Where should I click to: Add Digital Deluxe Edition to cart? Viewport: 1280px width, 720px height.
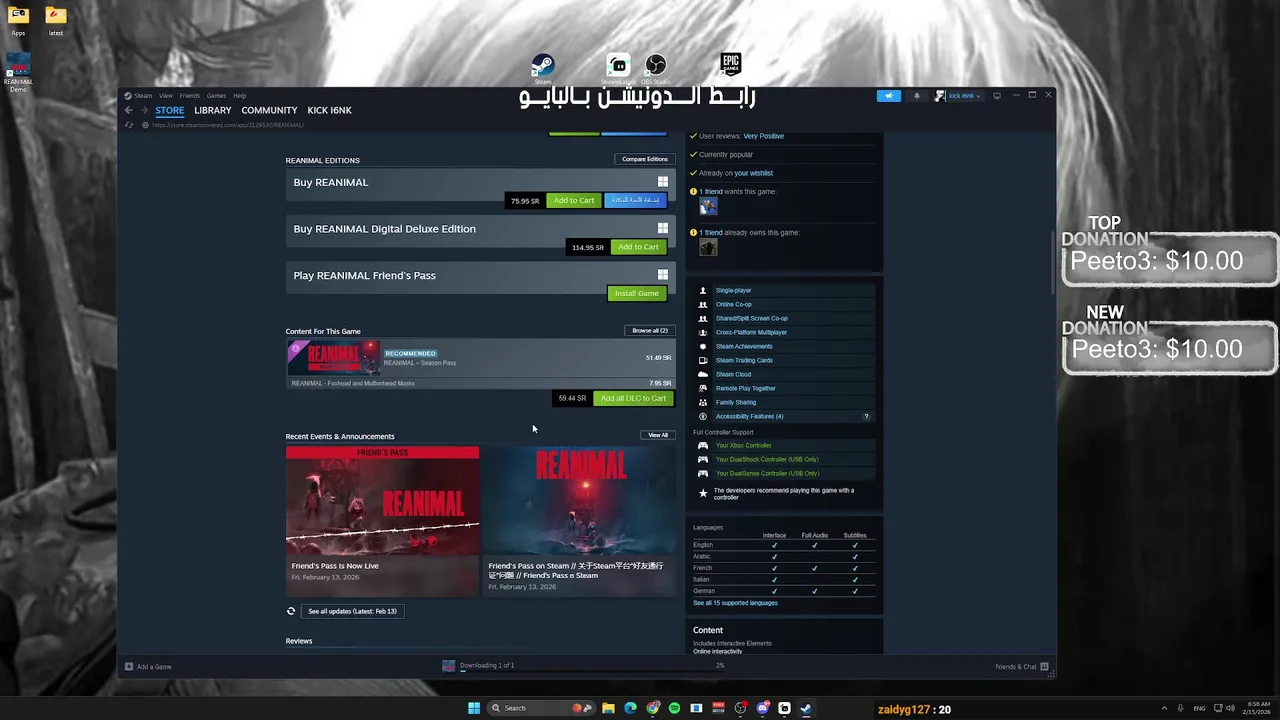click(638, 247)
